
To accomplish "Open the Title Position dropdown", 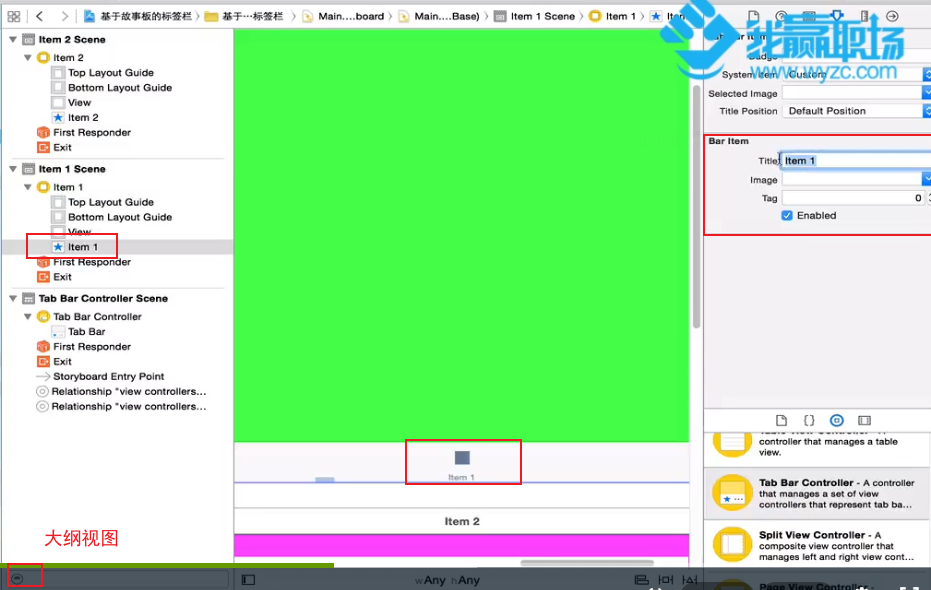I will tap(856, 111).
